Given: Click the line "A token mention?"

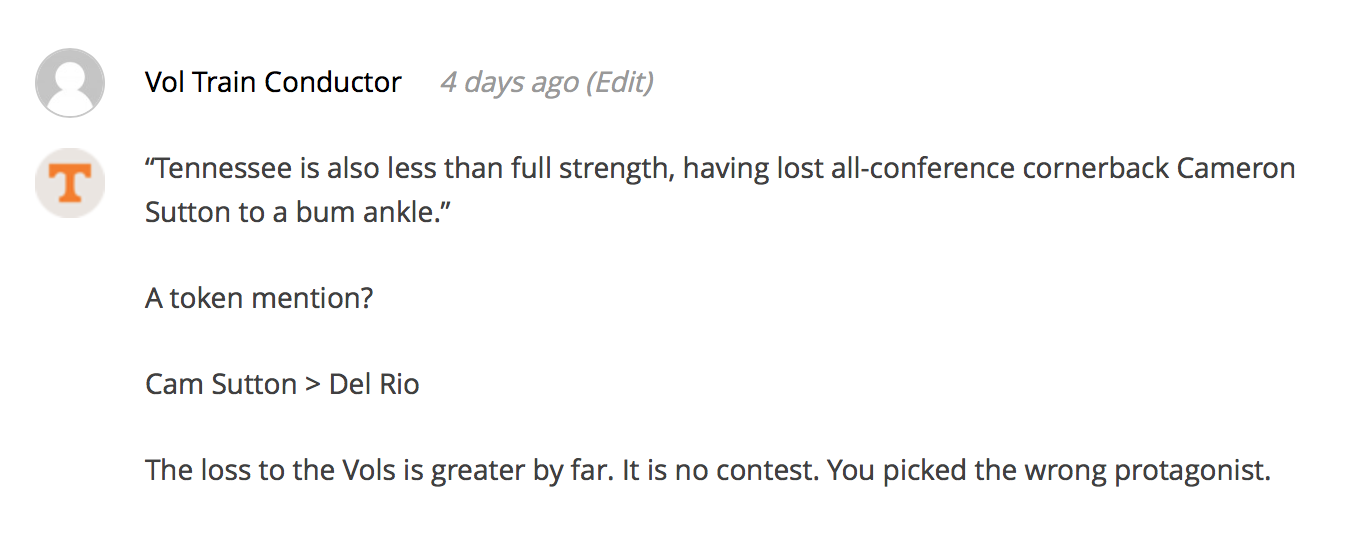Looking at the screenshot, I should (x=259, y=298).
